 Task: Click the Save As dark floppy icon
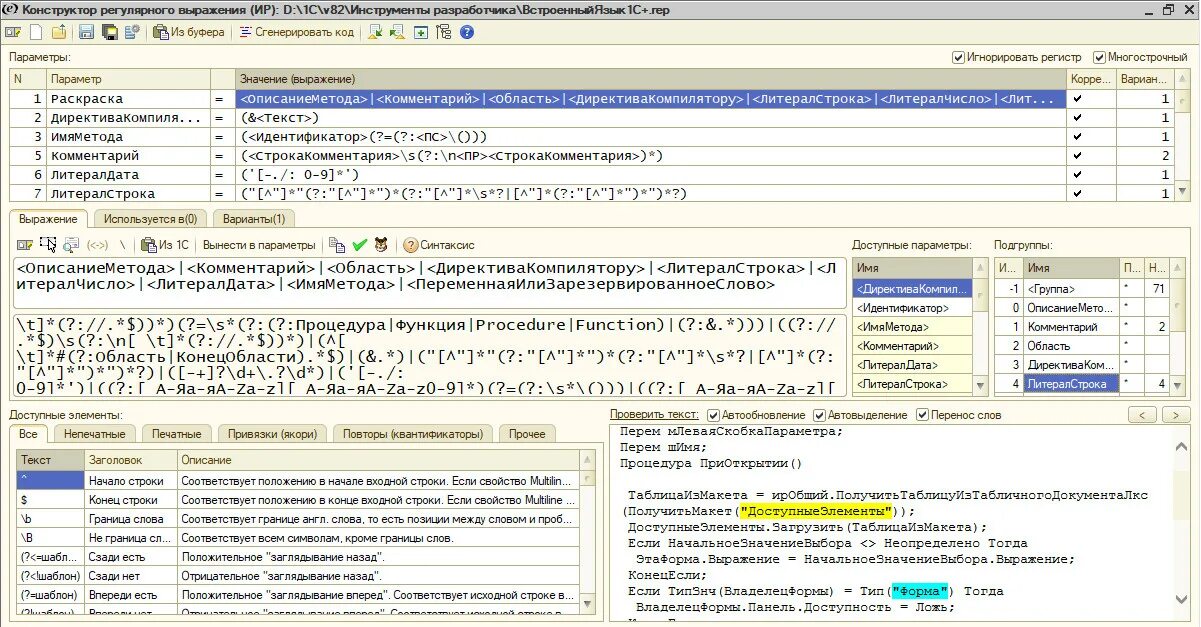point(109,32)
